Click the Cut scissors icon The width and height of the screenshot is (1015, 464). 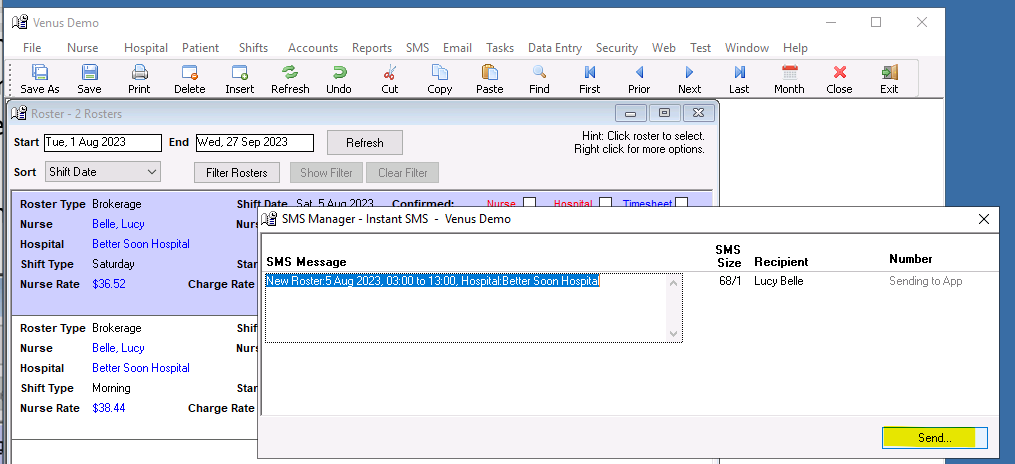pyautogui.click(x=390, y=72)
